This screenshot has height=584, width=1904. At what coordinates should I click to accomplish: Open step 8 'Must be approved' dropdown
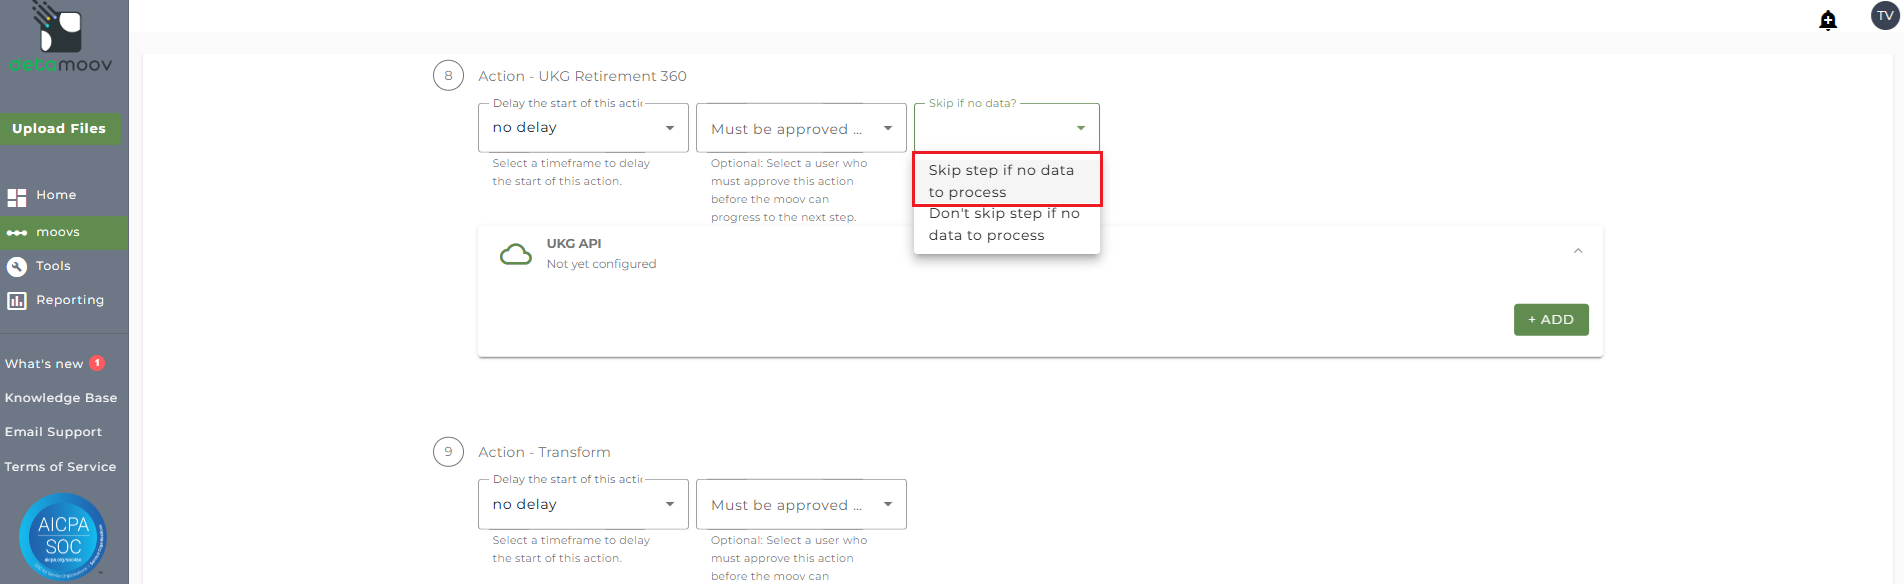coord(801,128)
